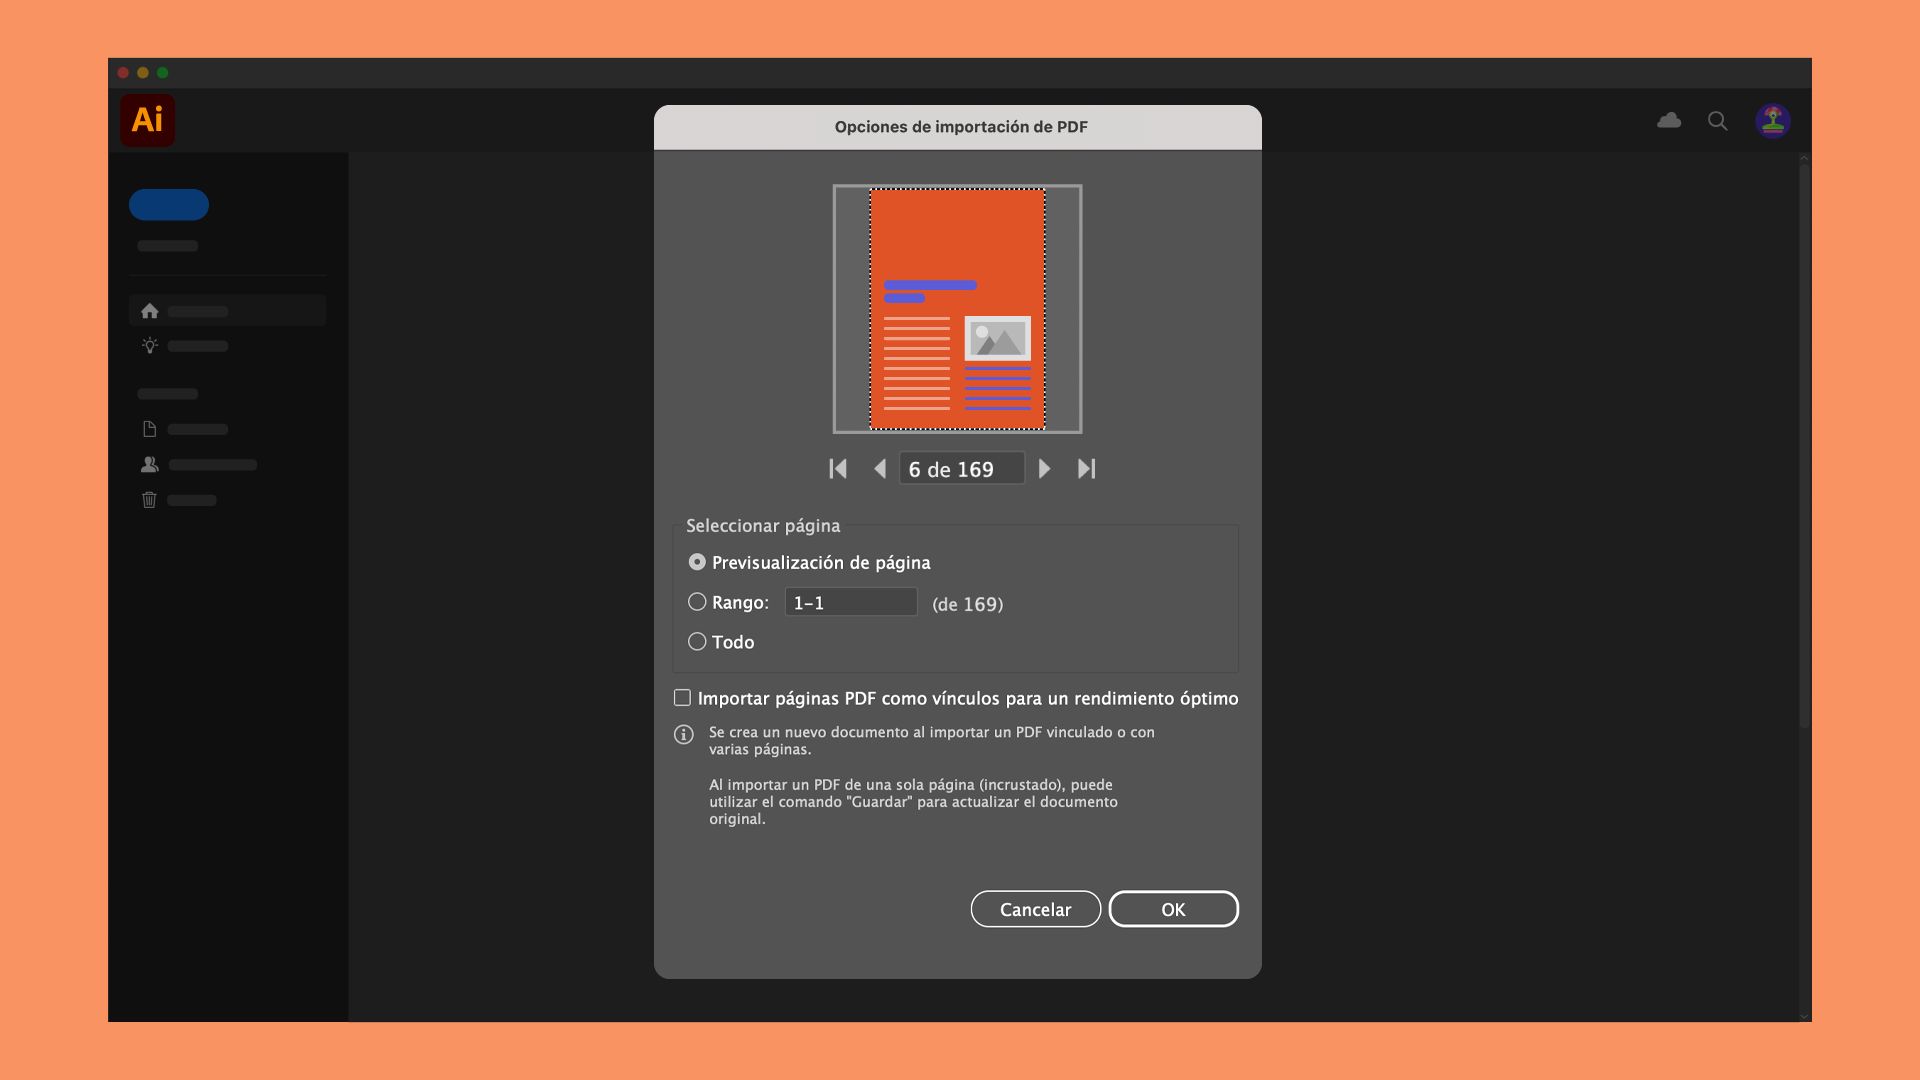Click the people/teams sidebar icon
This screenshot has width=1920, height=1080.
click(149, 464)
